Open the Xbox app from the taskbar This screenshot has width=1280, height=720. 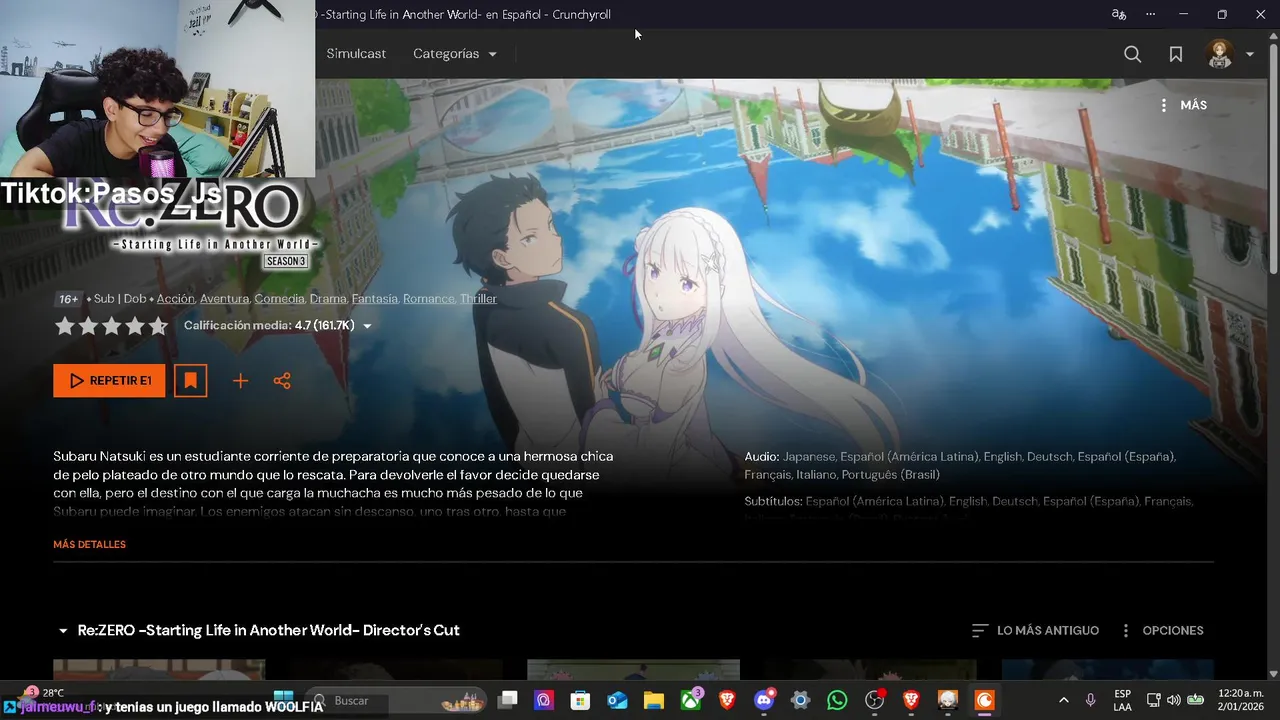click(691, 700)
